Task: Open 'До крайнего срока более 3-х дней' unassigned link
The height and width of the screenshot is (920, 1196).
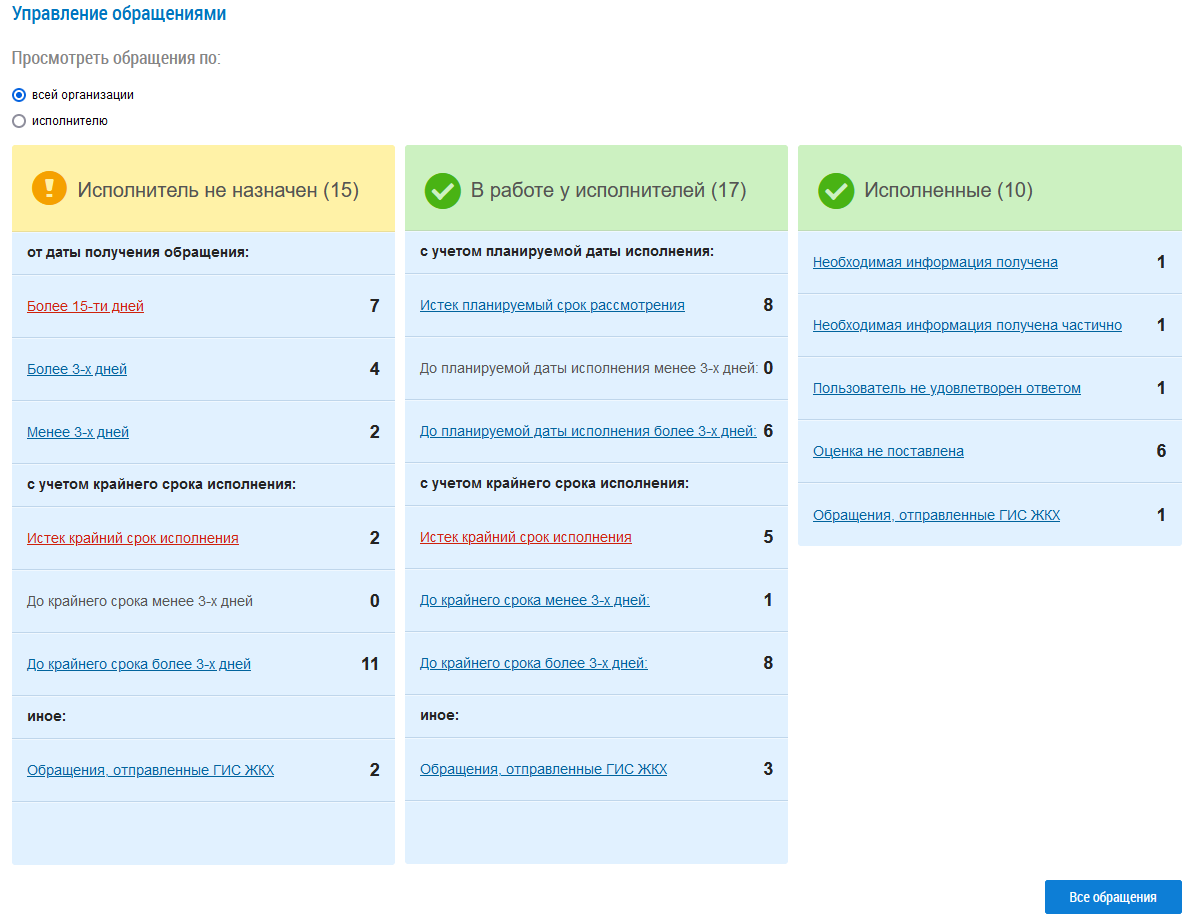Action: (x=139, y=664)
